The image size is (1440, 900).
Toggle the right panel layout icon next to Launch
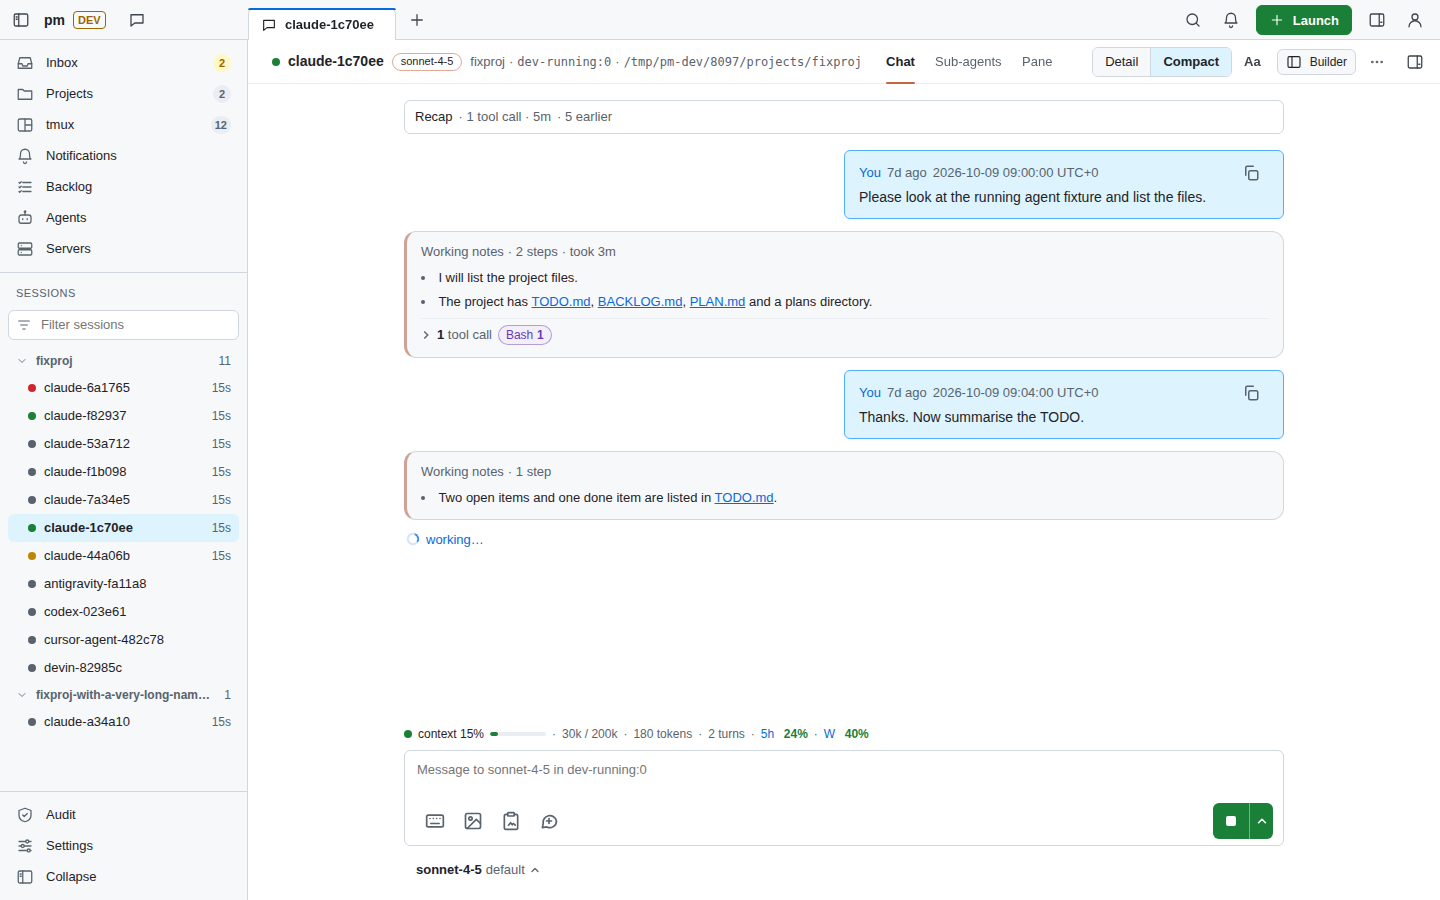[x=1377, y=20]
